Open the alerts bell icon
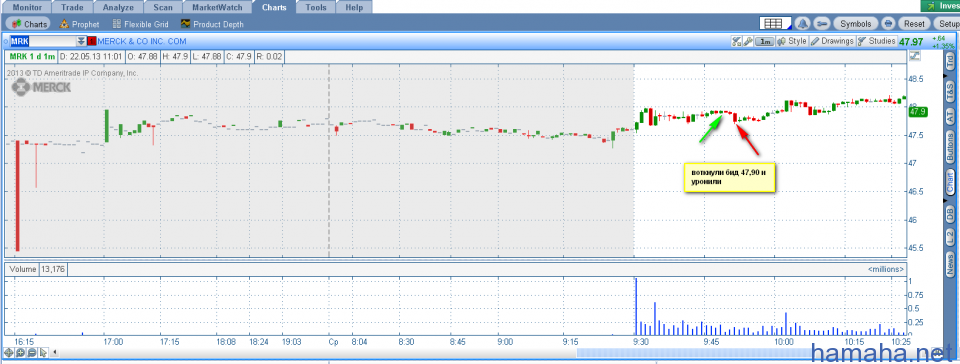960x364 pixels. (x=803, y=24)
